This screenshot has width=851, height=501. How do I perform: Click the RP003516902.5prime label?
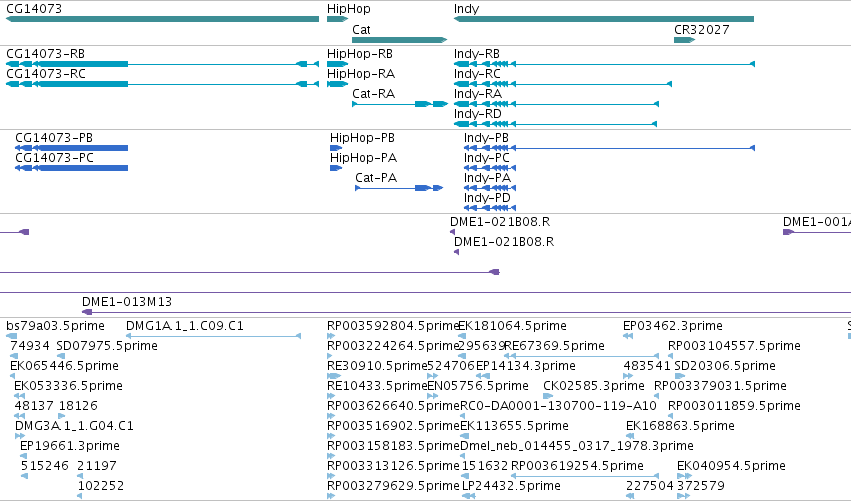tap(393, 426)
